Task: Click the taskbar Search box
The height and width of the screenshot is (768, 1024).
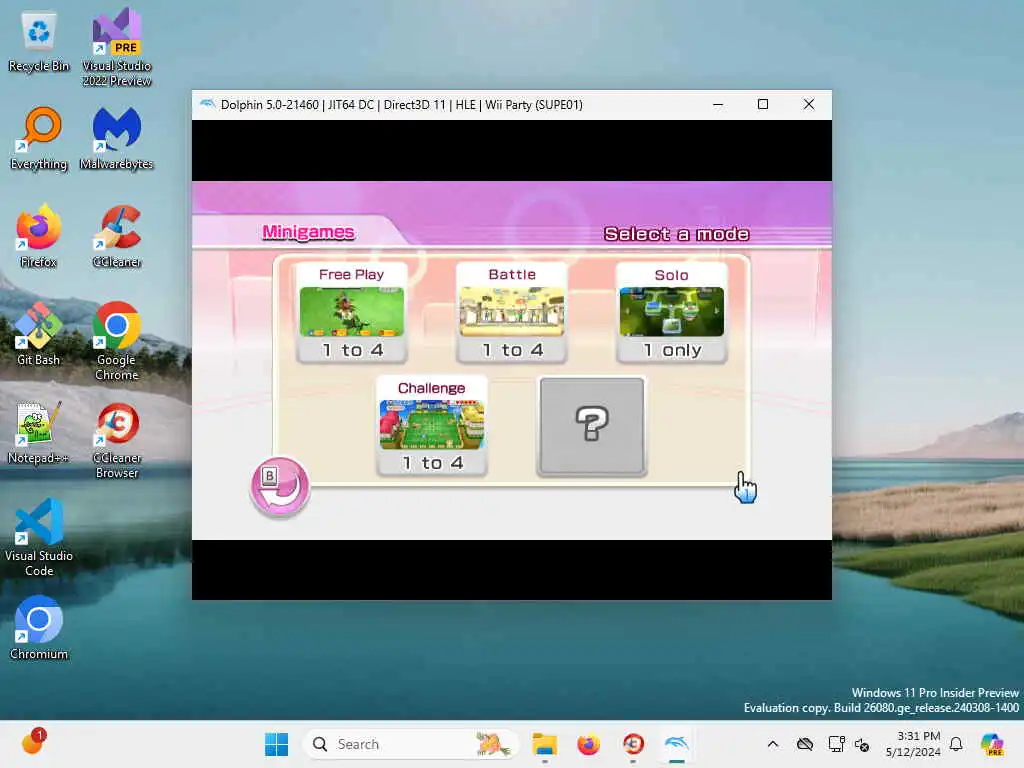Action: click(409, 744)
